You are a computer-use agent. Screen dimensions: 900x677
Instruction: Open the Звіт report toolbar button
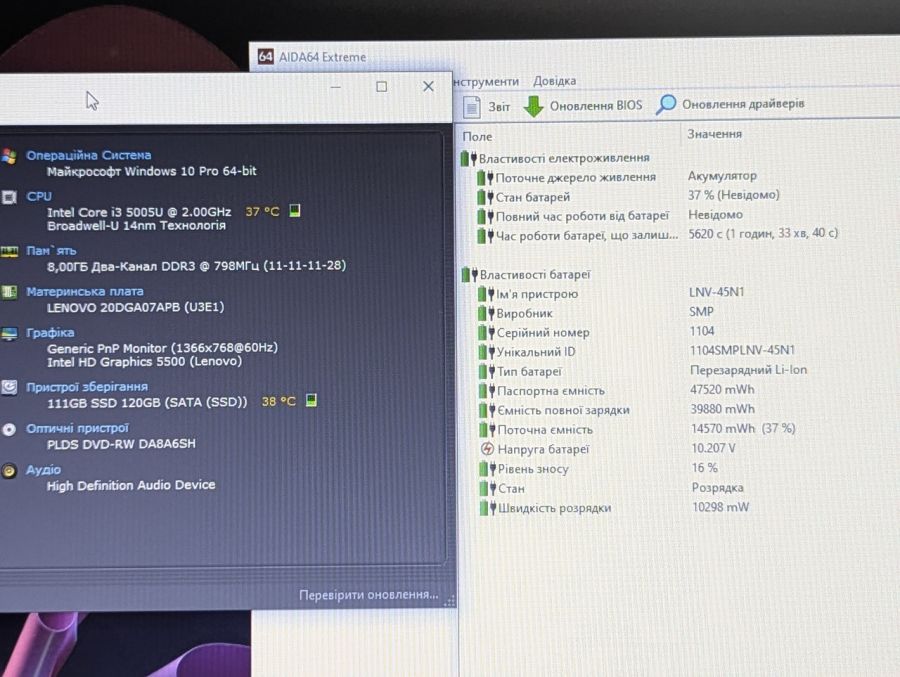coord(487,107)
